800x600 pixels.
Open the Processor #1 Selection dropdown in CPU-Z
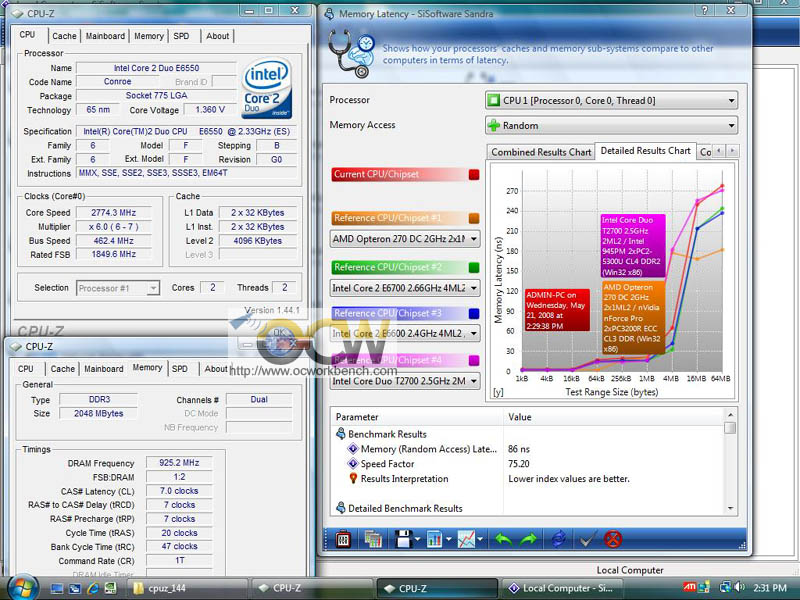(x=118, y=288)
